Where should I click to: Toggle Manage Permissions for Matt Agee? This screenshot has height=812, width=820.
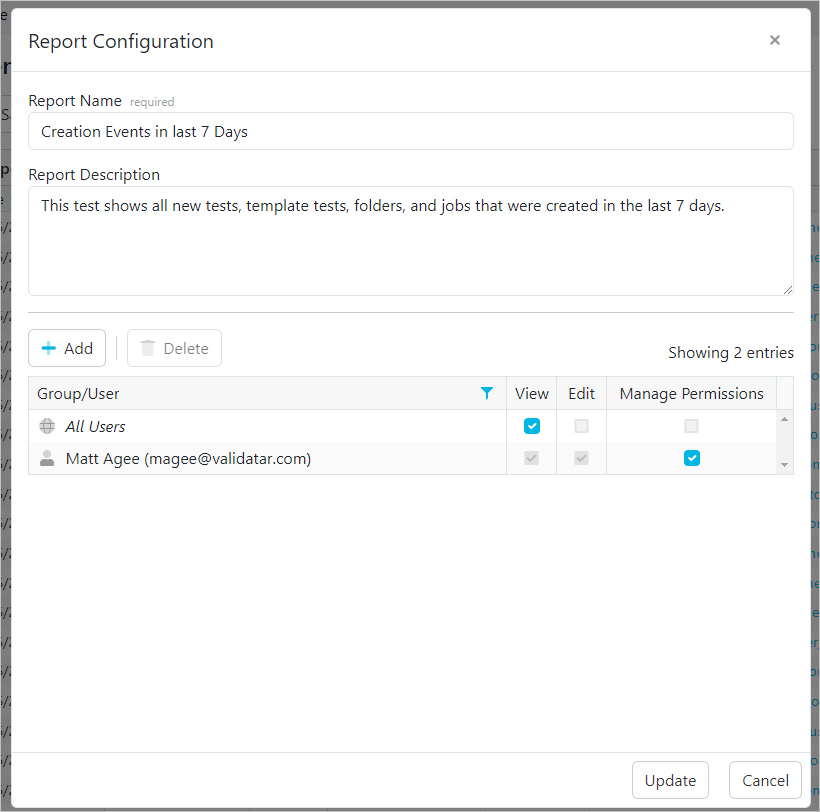[x=691, y=459]
